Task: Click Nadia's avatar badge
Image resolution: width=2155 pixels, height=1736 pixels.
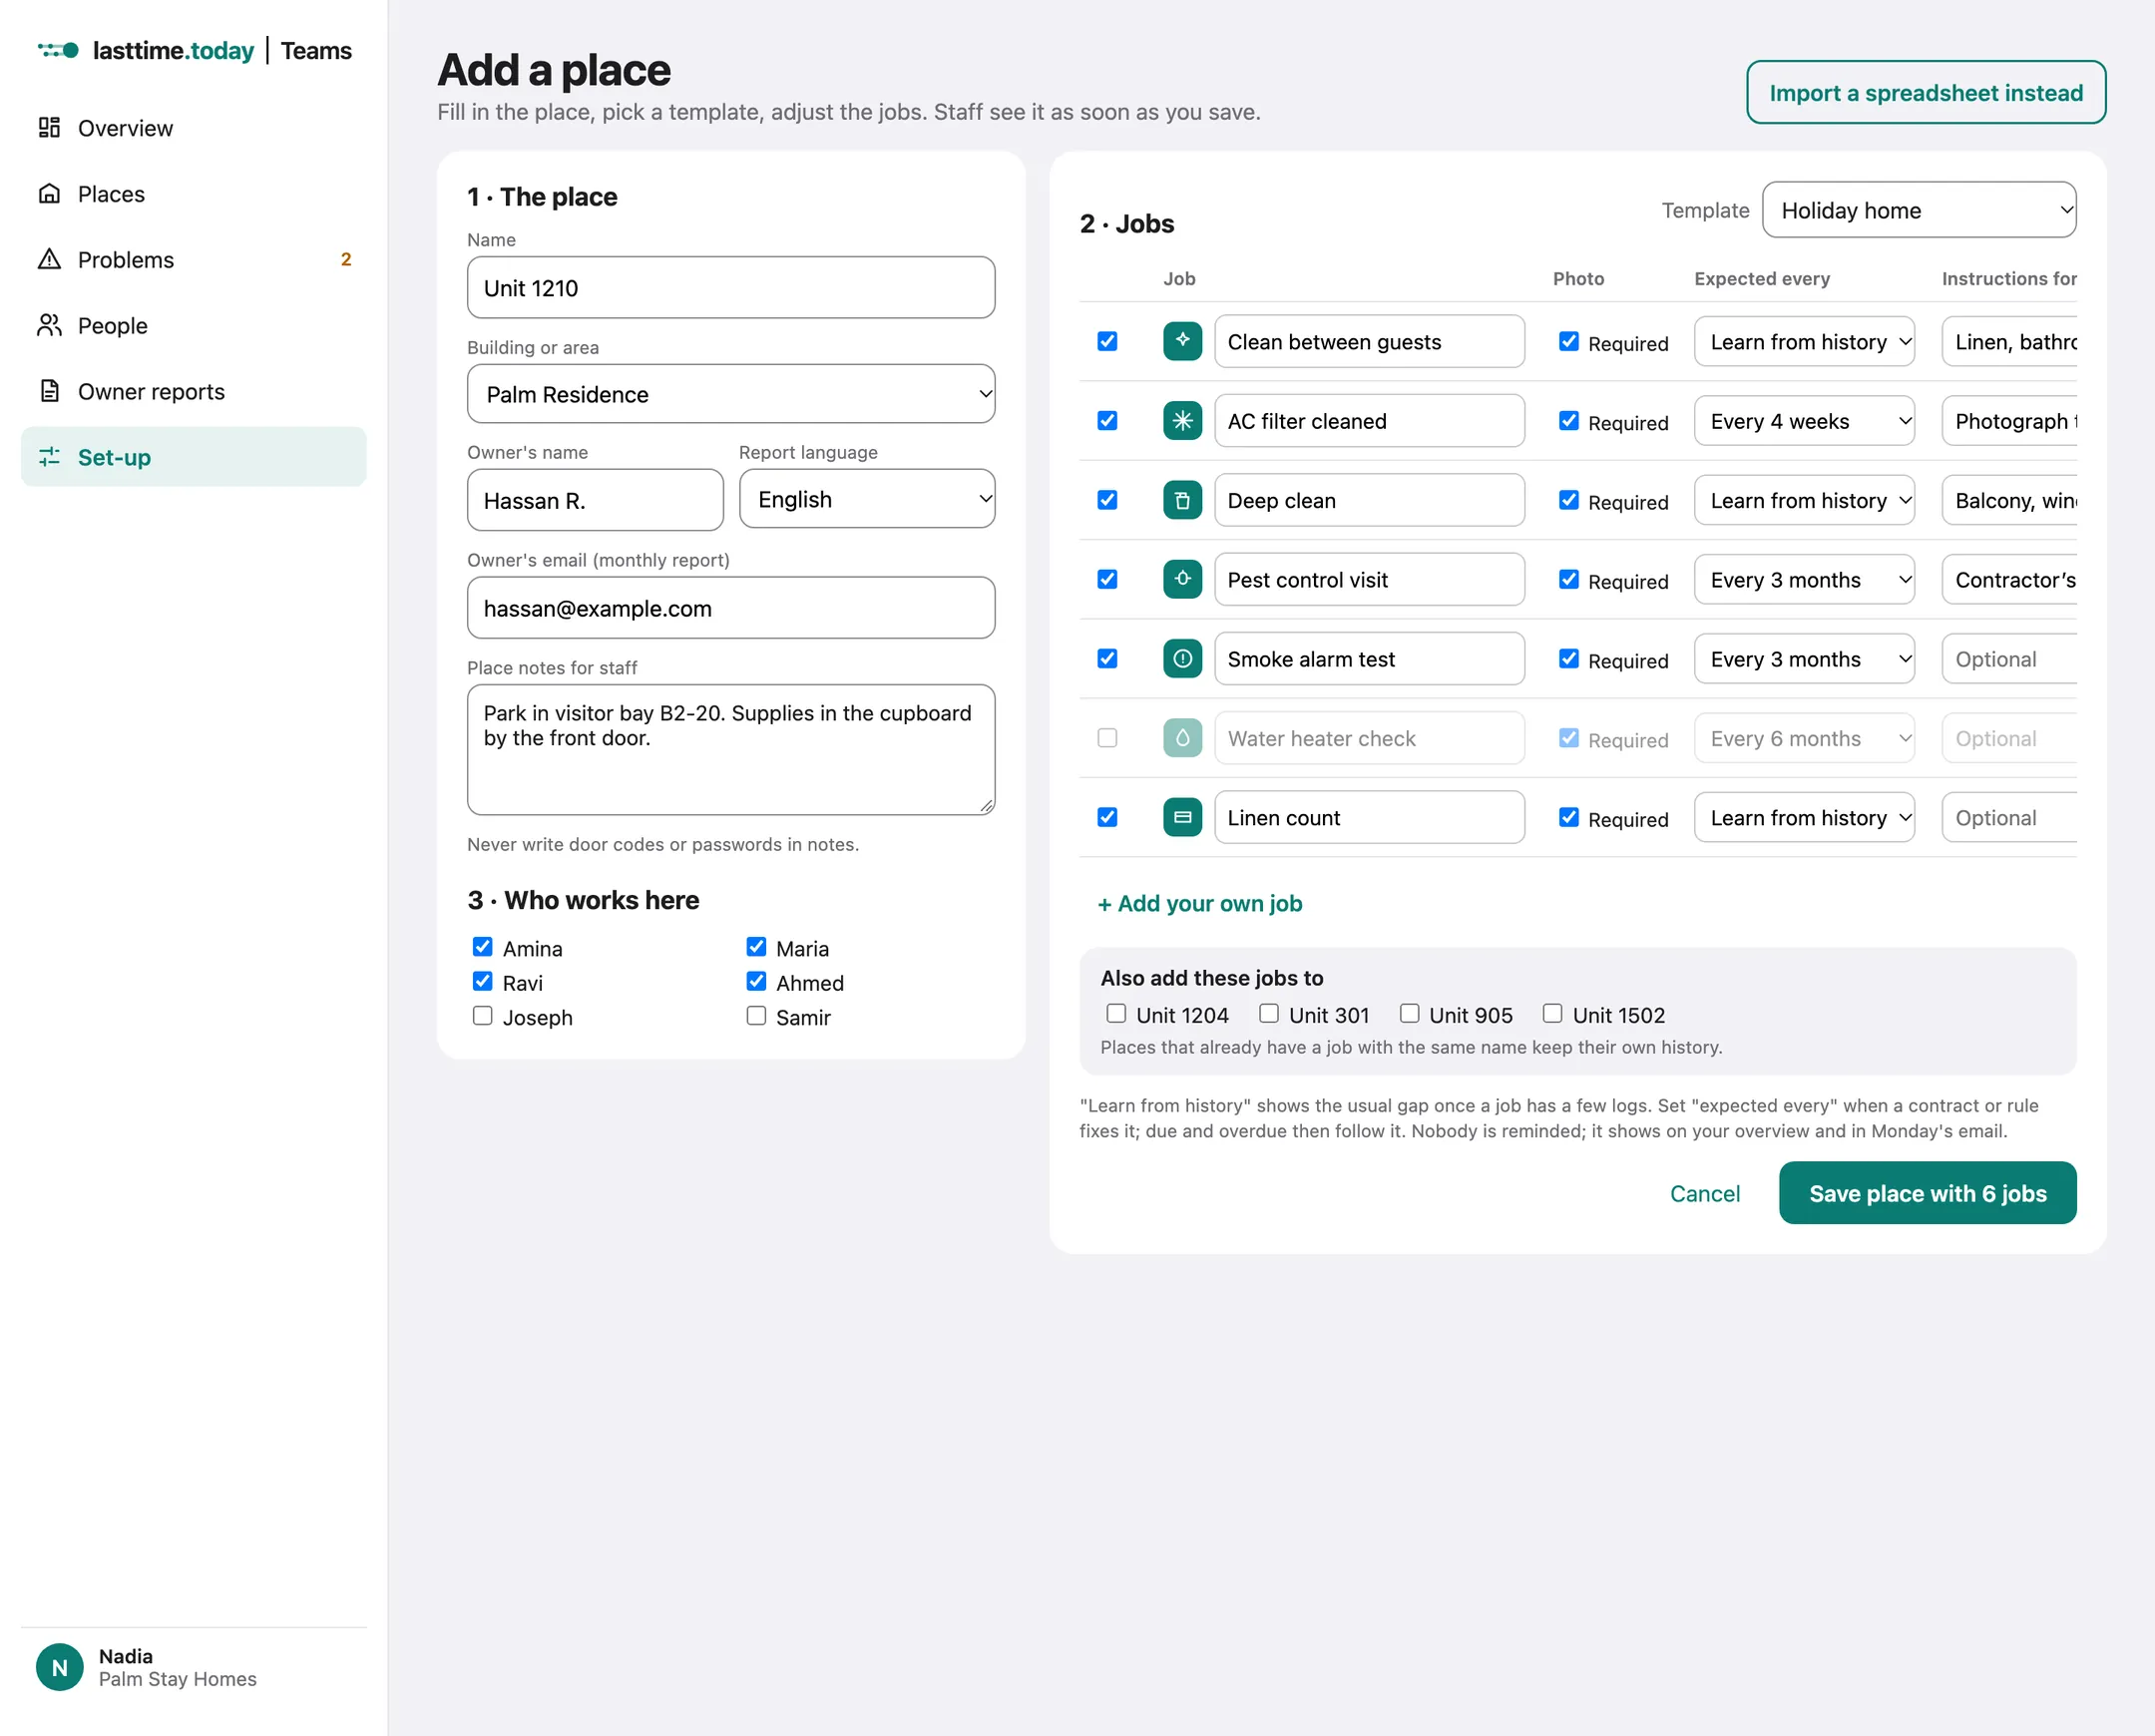Action: (x=59, y=1667)
